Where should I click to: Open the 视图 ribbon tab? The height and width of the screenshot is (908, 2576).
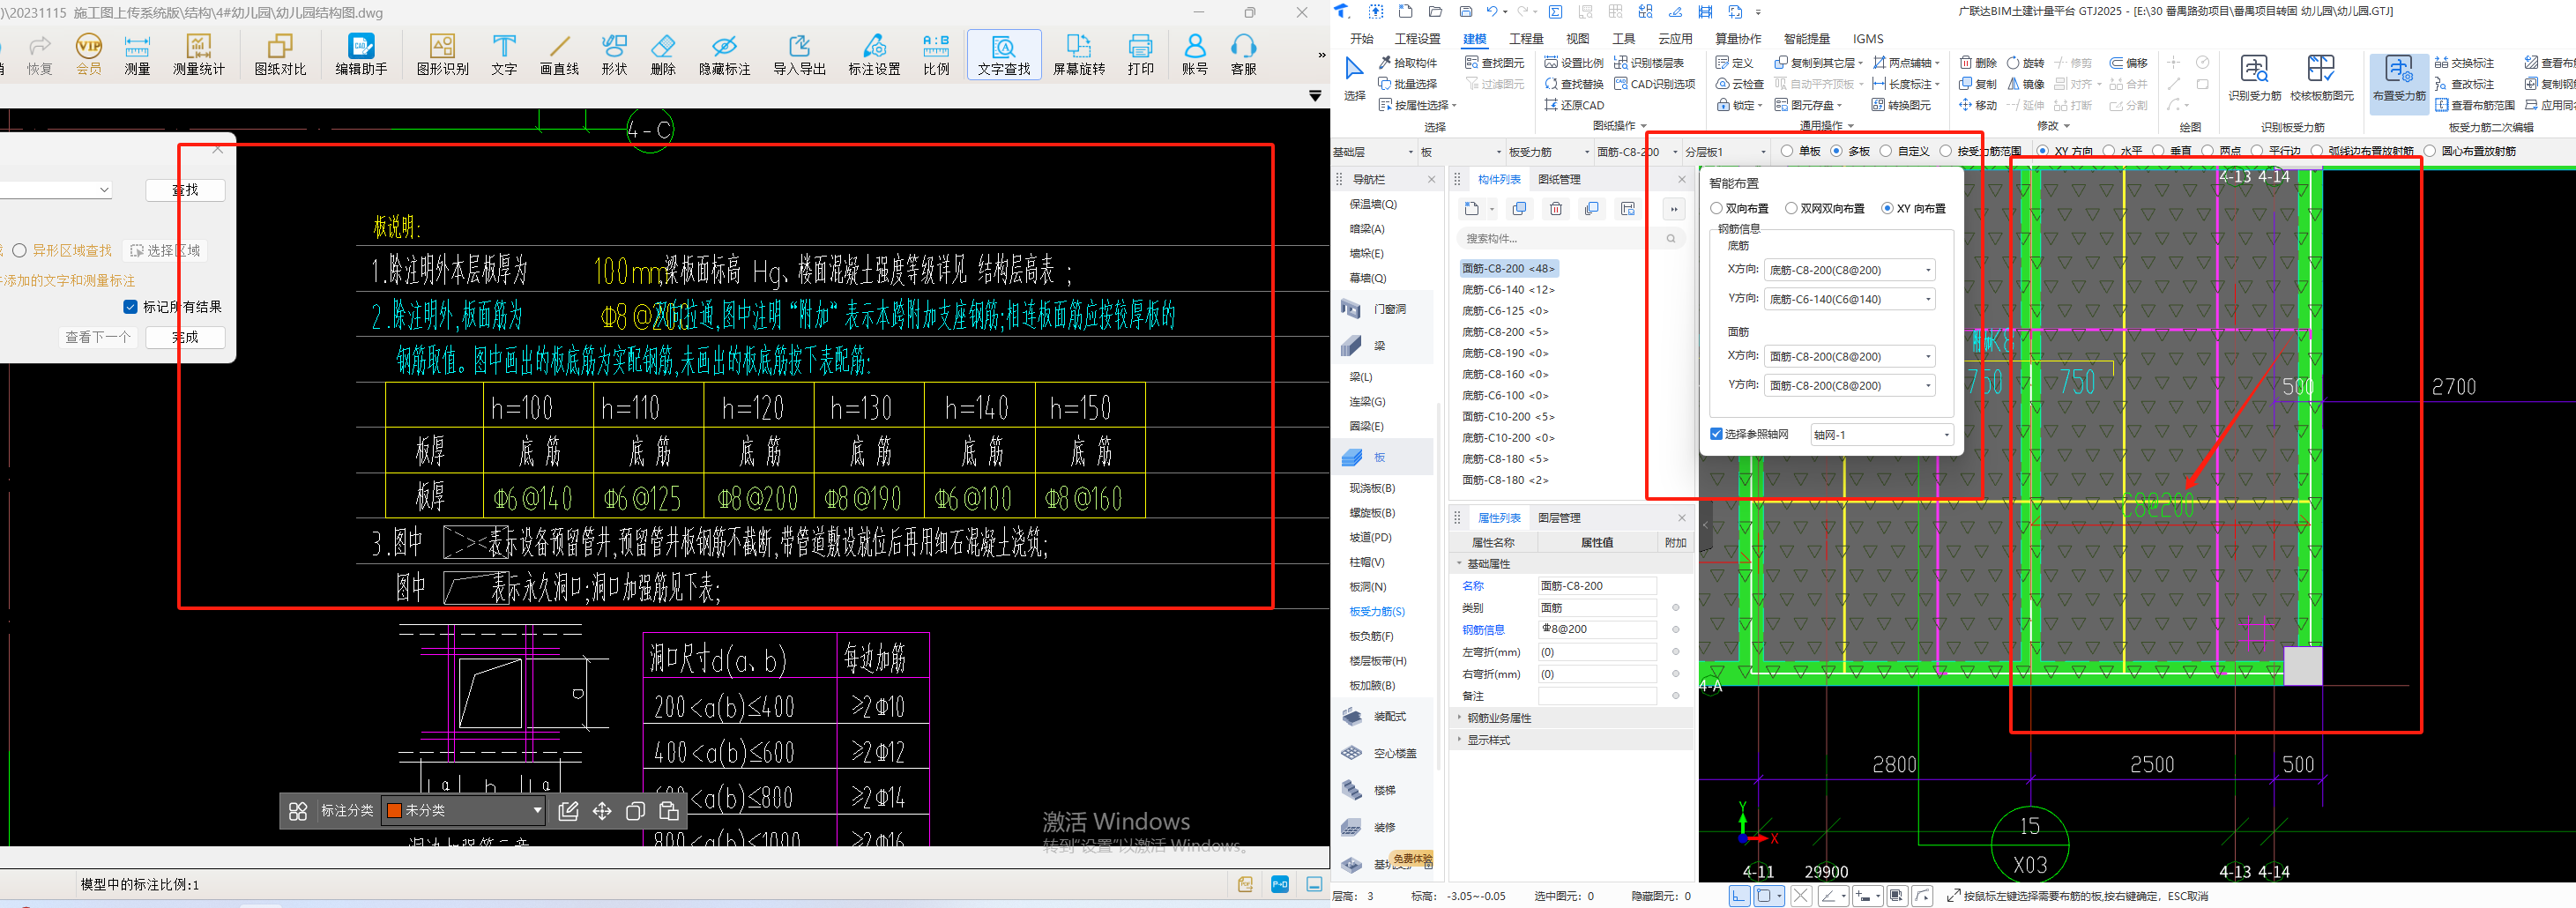pos(1577,39)
